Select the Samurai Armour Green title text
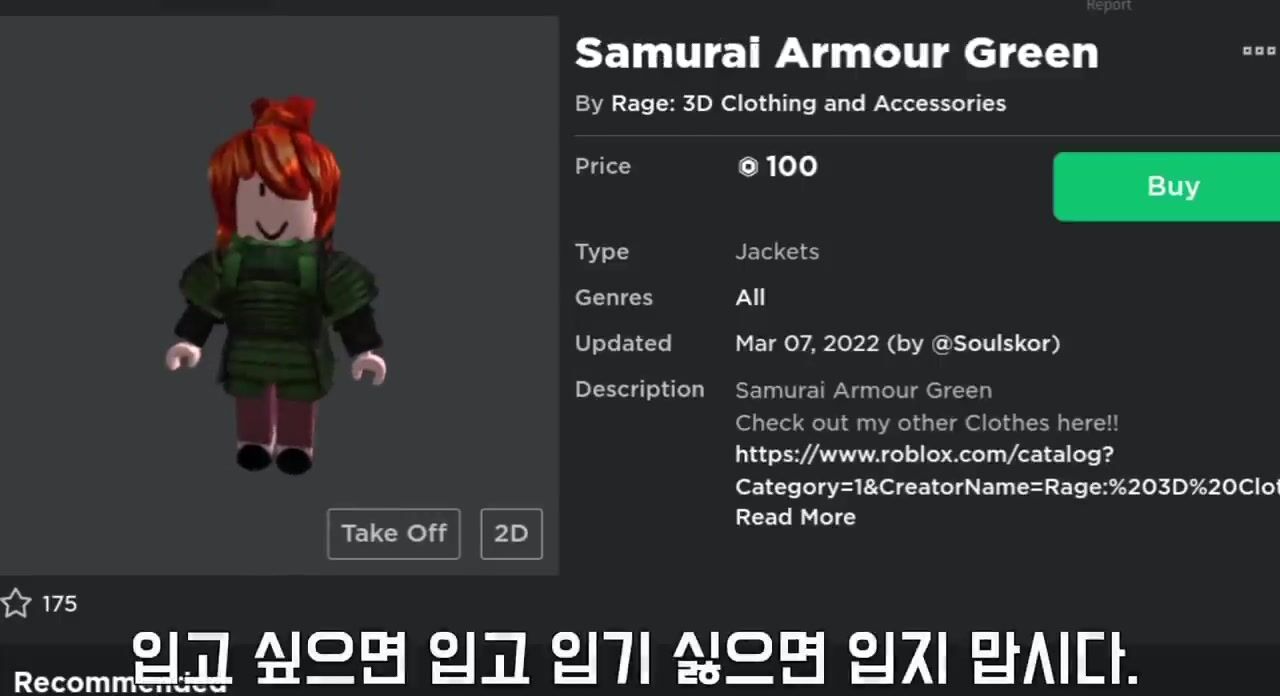 coord(836,53)
